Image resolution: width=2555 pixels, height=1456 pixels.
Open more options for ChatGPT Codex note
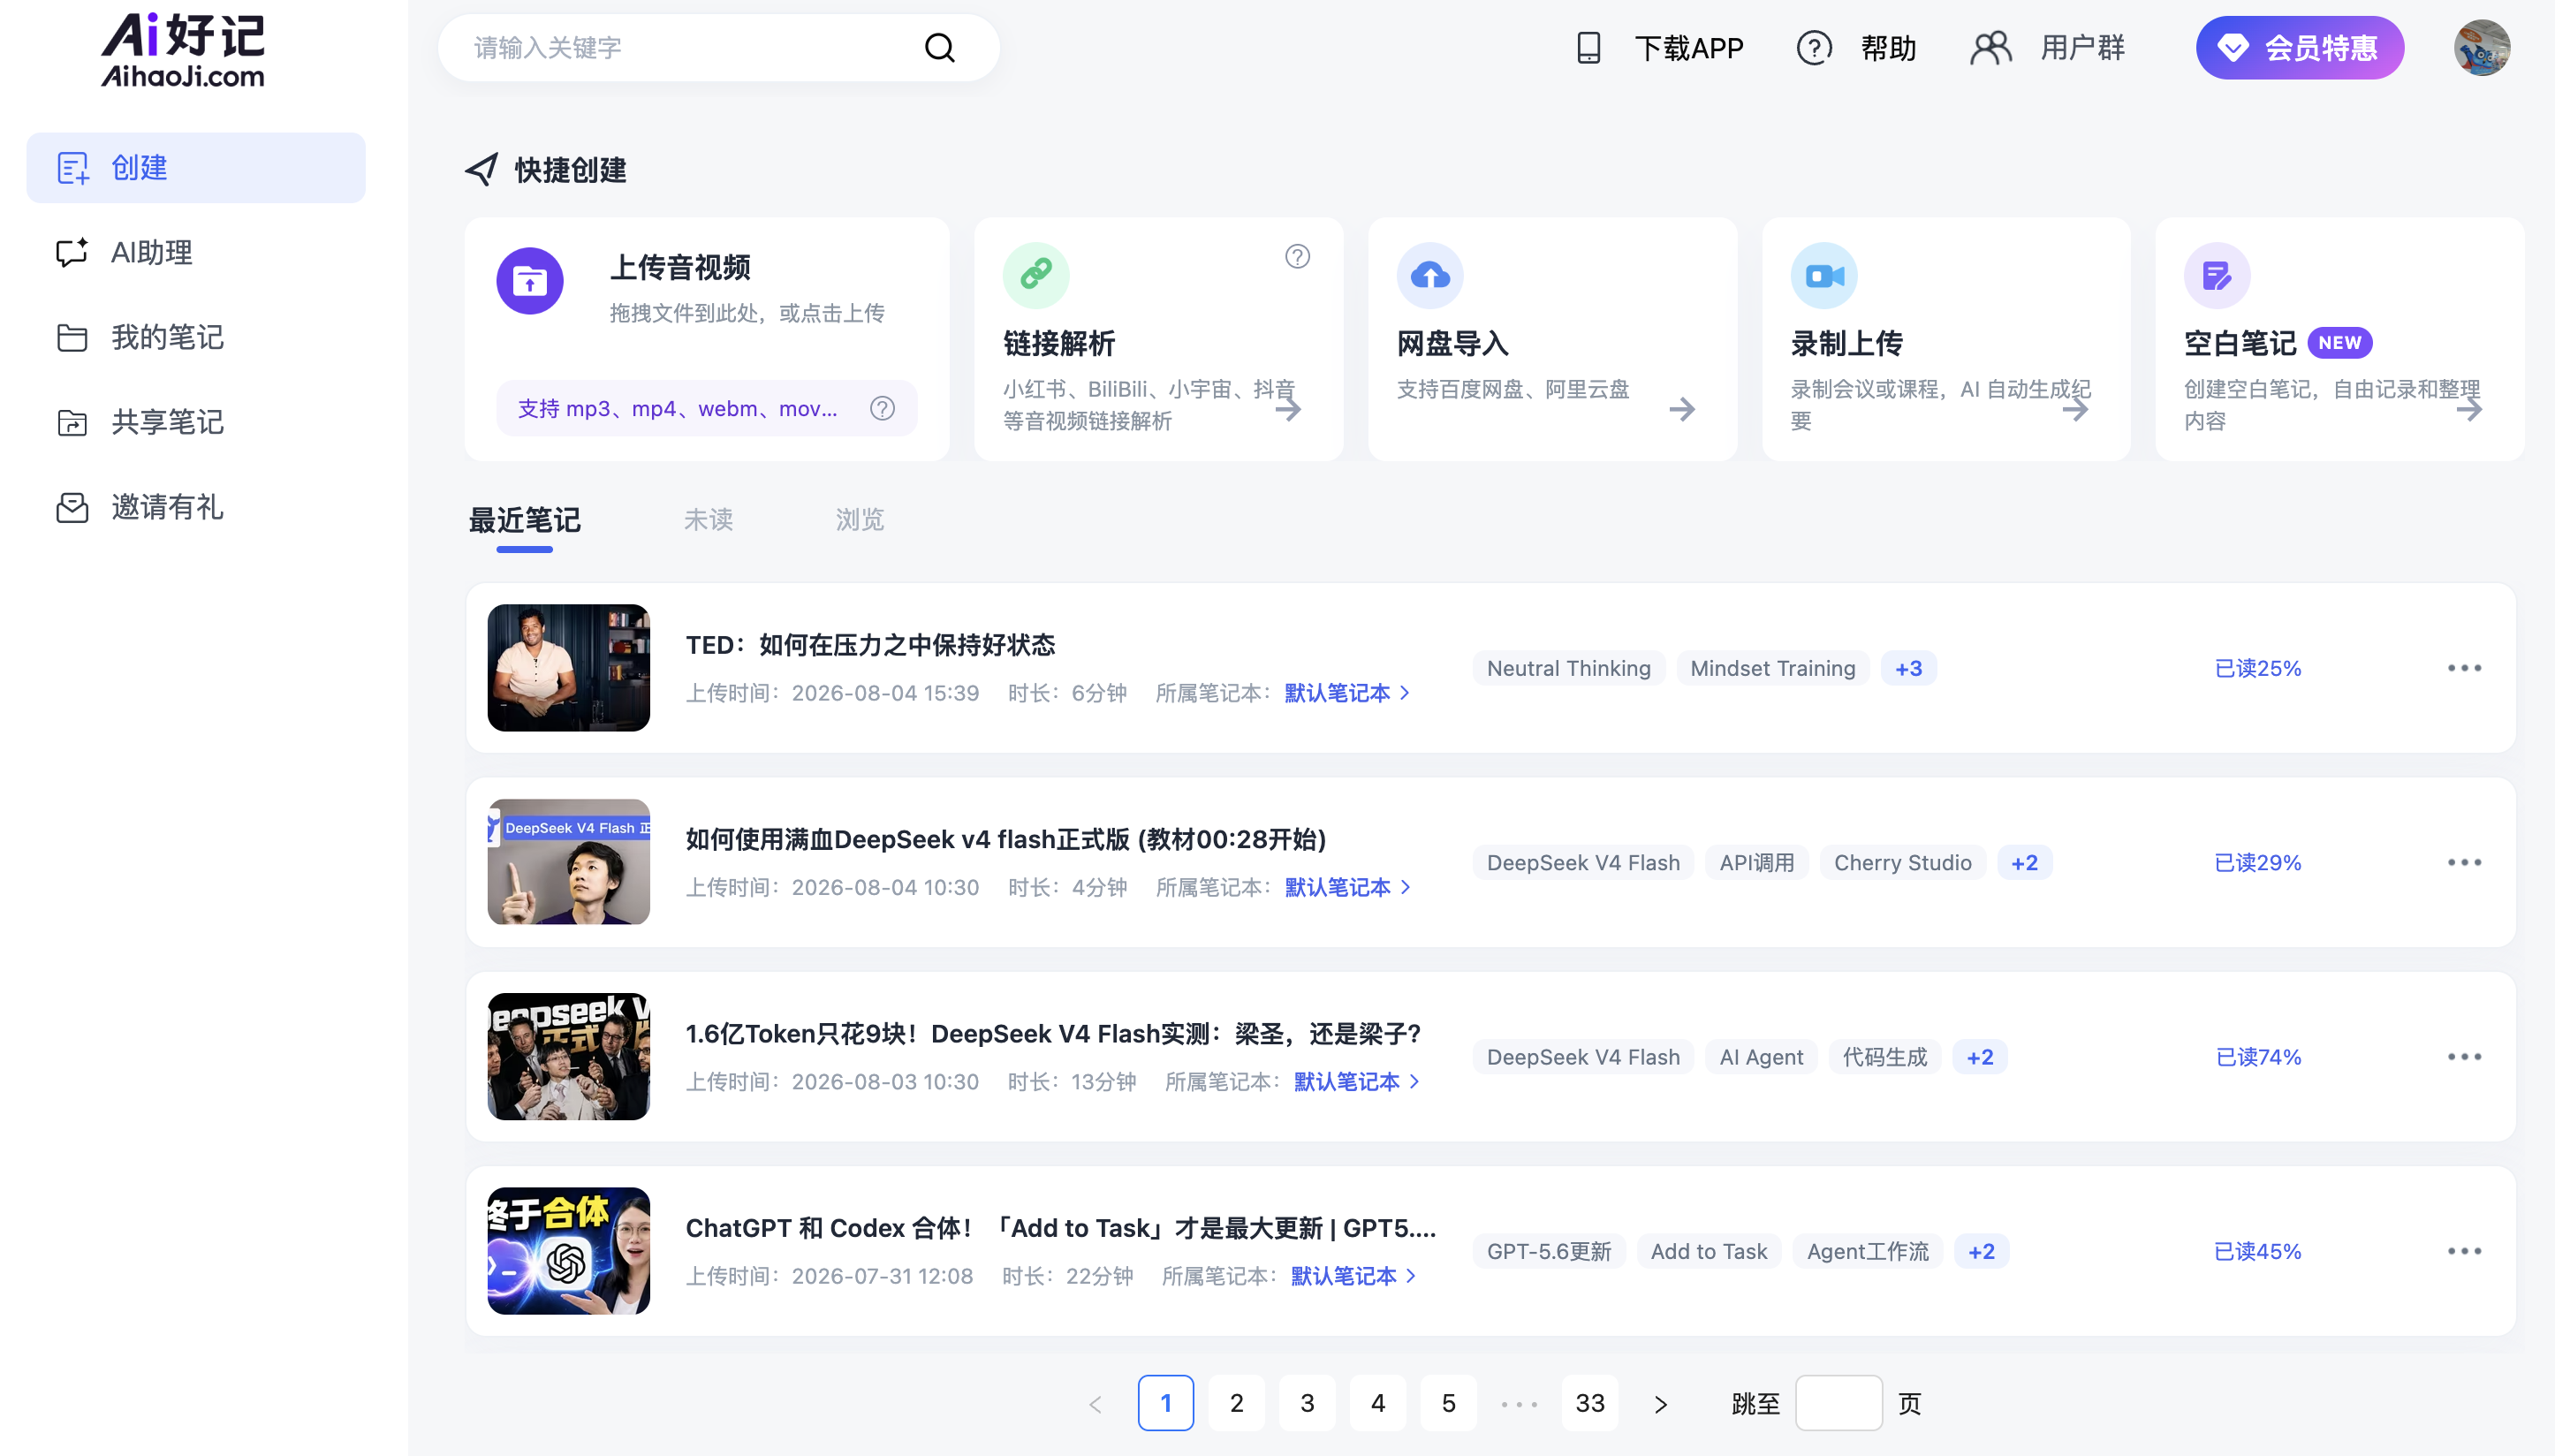(2464, 1251)
